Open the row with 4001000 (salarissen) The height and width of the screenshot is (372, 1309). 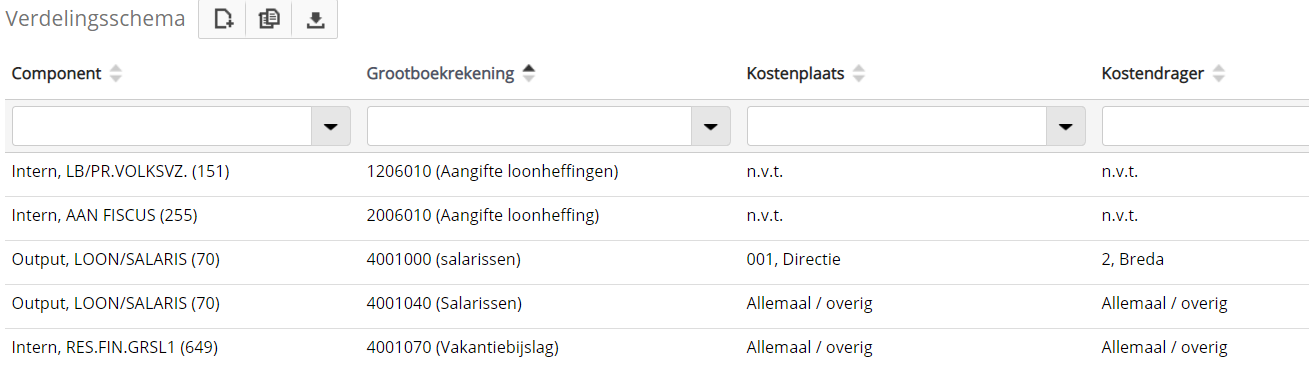[654, 260]
